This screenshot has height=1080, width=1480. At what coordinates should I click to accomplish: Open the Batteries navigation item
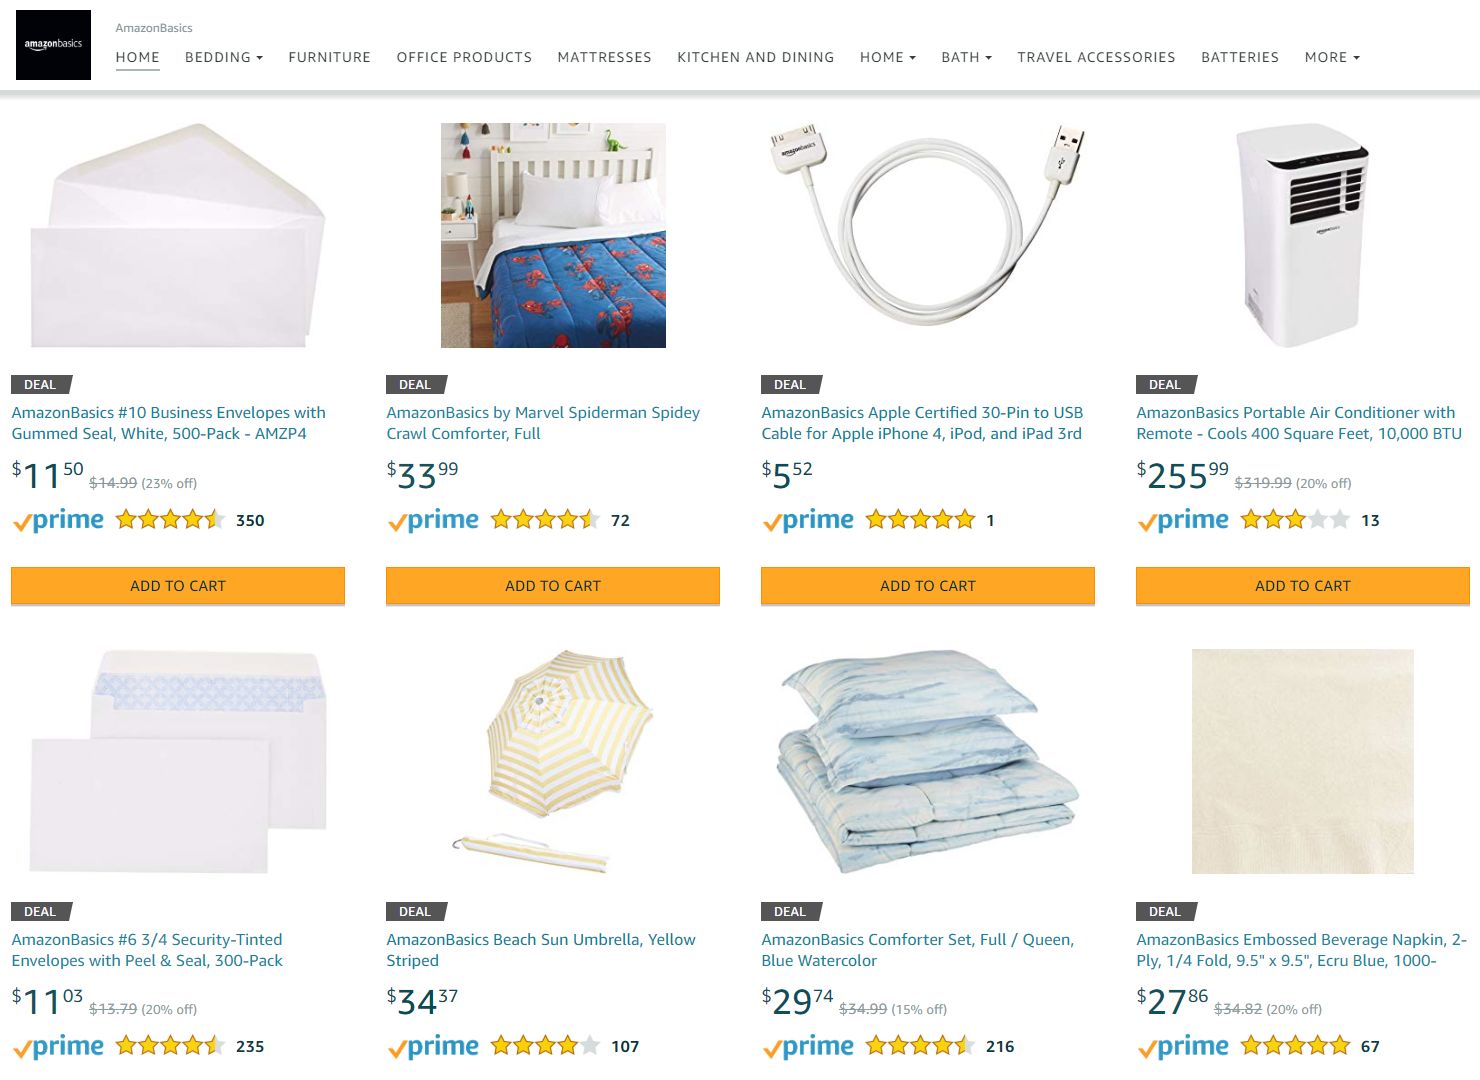click(1239, 58)
